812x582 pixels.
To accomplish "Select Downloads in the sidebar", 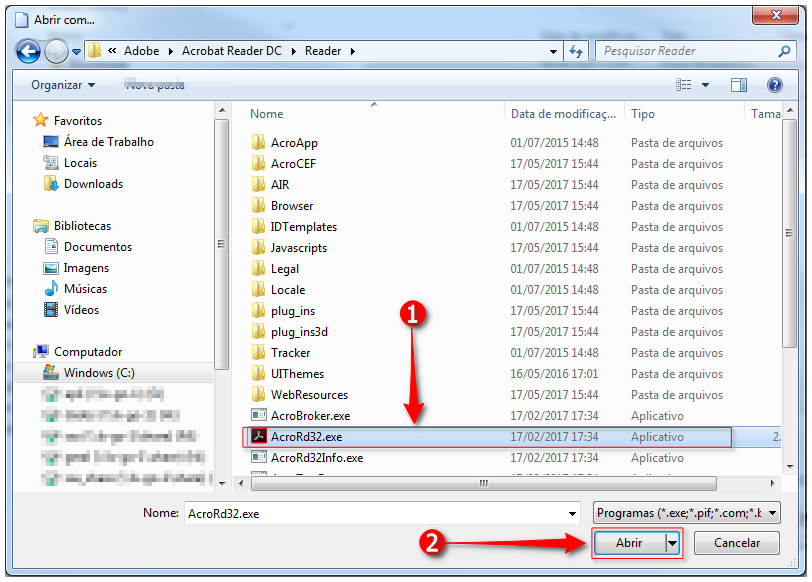I will click(x=93, y=184).
